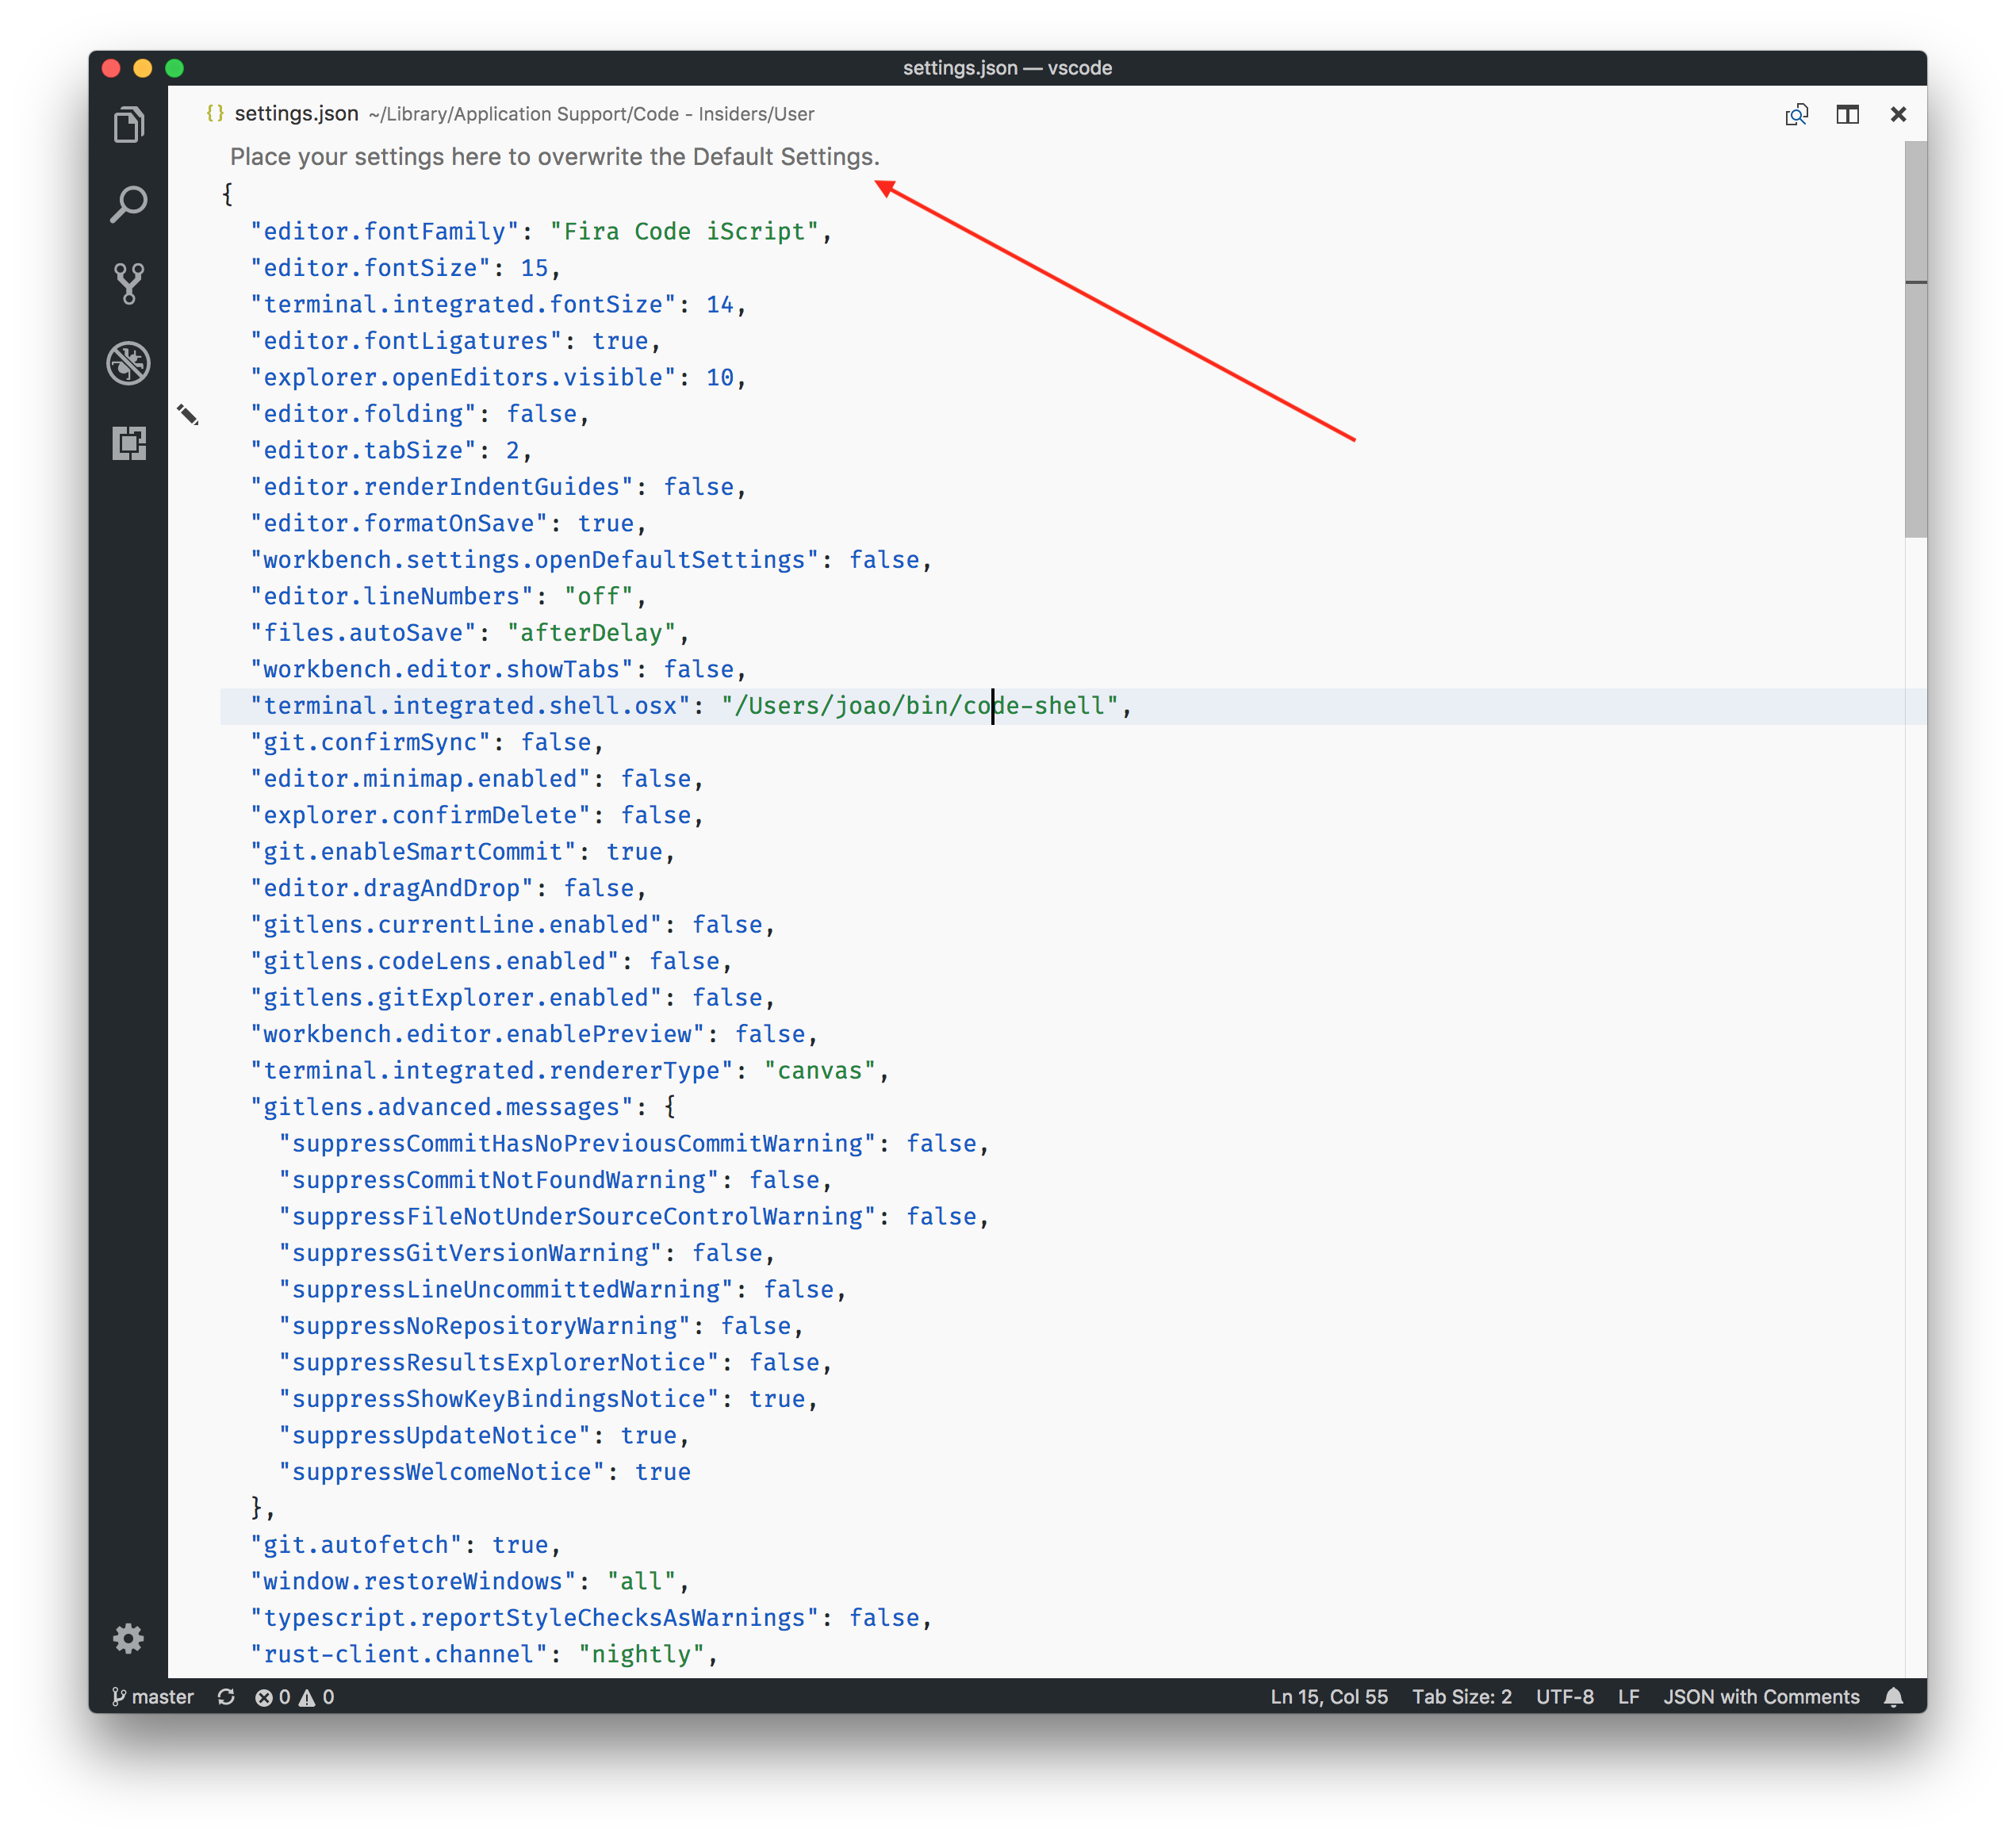Click Ln 15, Col 55 to go to line
This screenshot has height=1840, width=2016.
(x=1328, y=1697)
